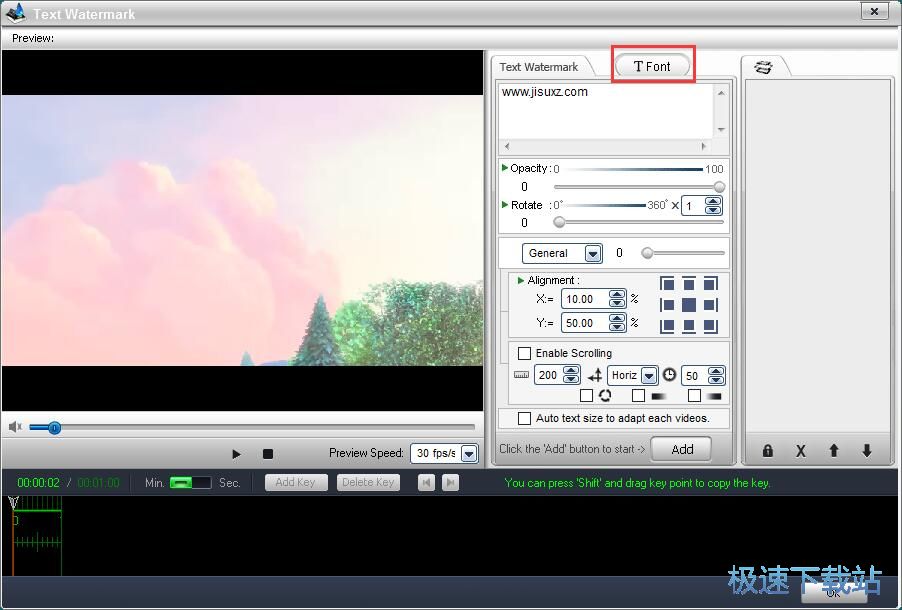This screenshot has width=902, height=610.
Task: Click the scroll direction arrows icon
Action: (x=595, y=376)
